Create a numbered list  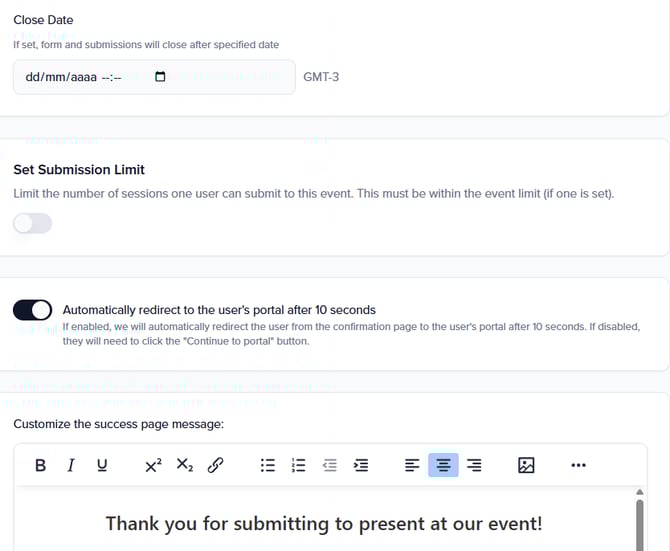click(x=297, y=465)
